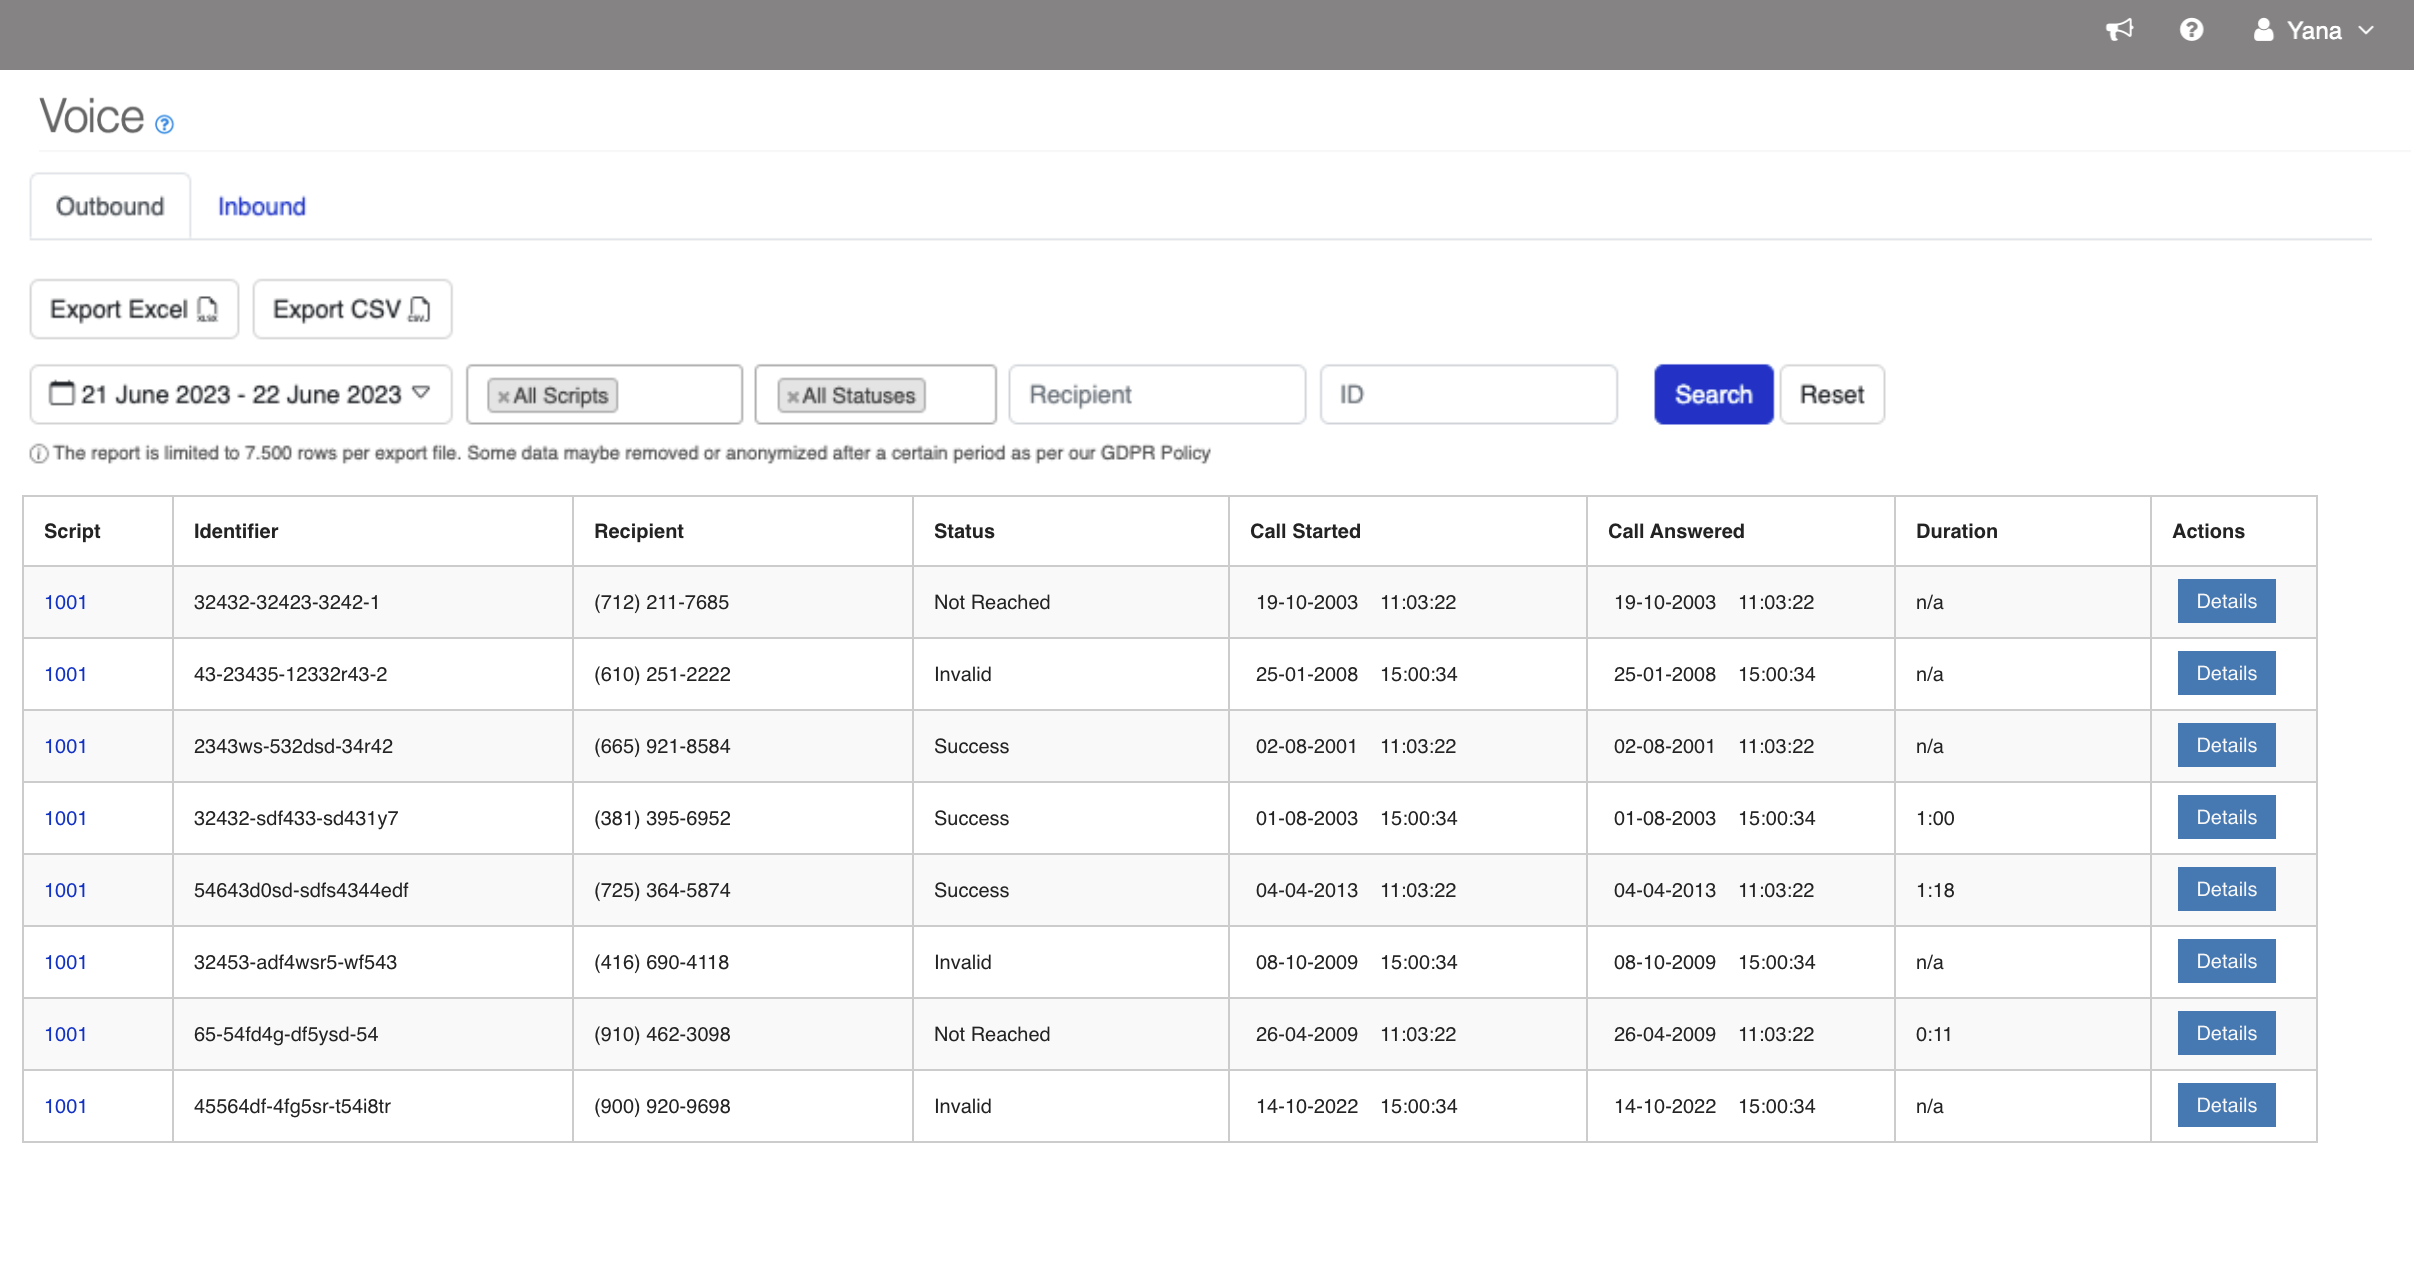This screenshot has width=2414, height=1262.
Task: Switch to the Inbound tab
Action: [261, 206]
